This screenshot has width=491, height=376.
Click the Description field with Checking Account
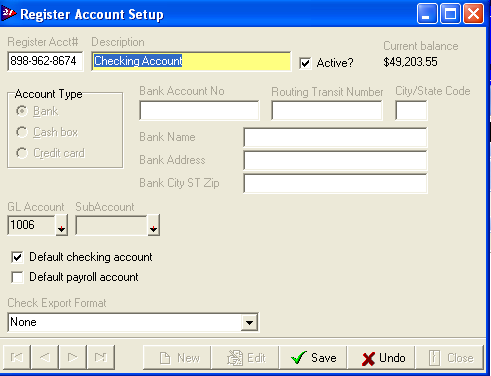pos(191,61)
